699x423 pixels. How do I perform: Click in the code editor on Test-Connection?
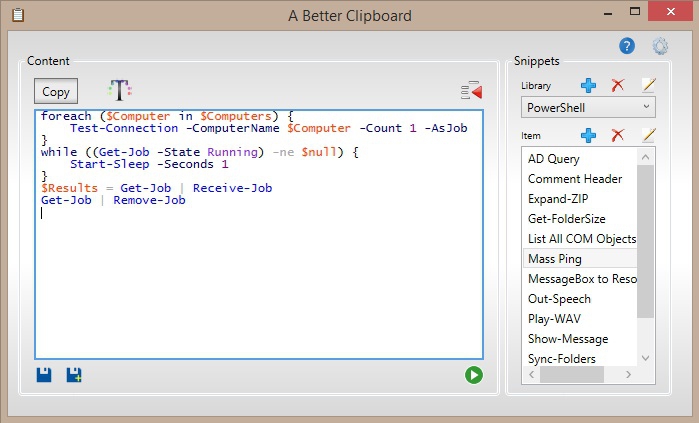[124, 128]
